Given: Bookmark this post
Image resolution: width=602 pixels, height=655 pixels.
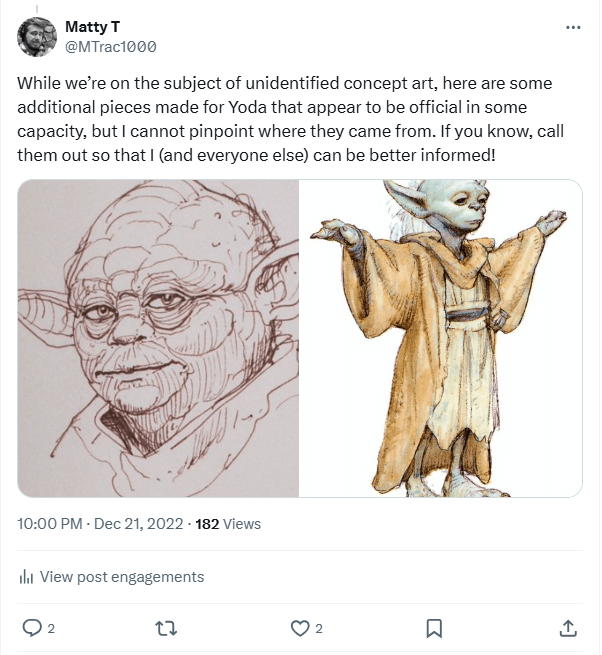Looking at the screenshot, I should [434, 628].
